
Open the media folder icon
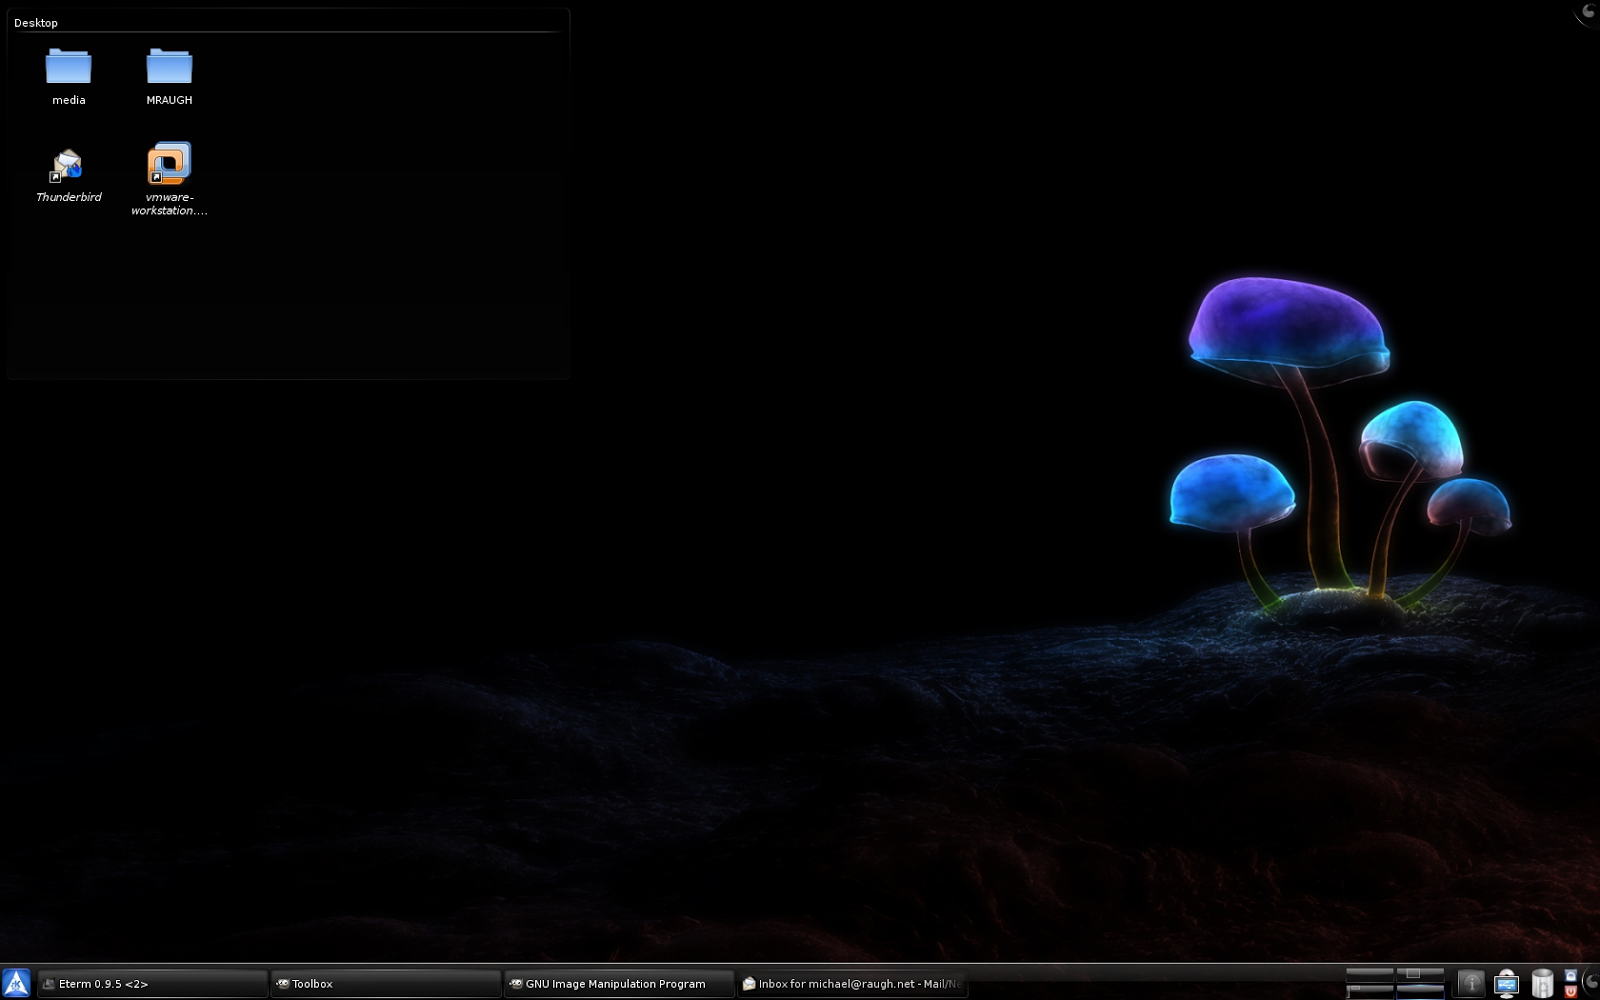tap(68, 76)
